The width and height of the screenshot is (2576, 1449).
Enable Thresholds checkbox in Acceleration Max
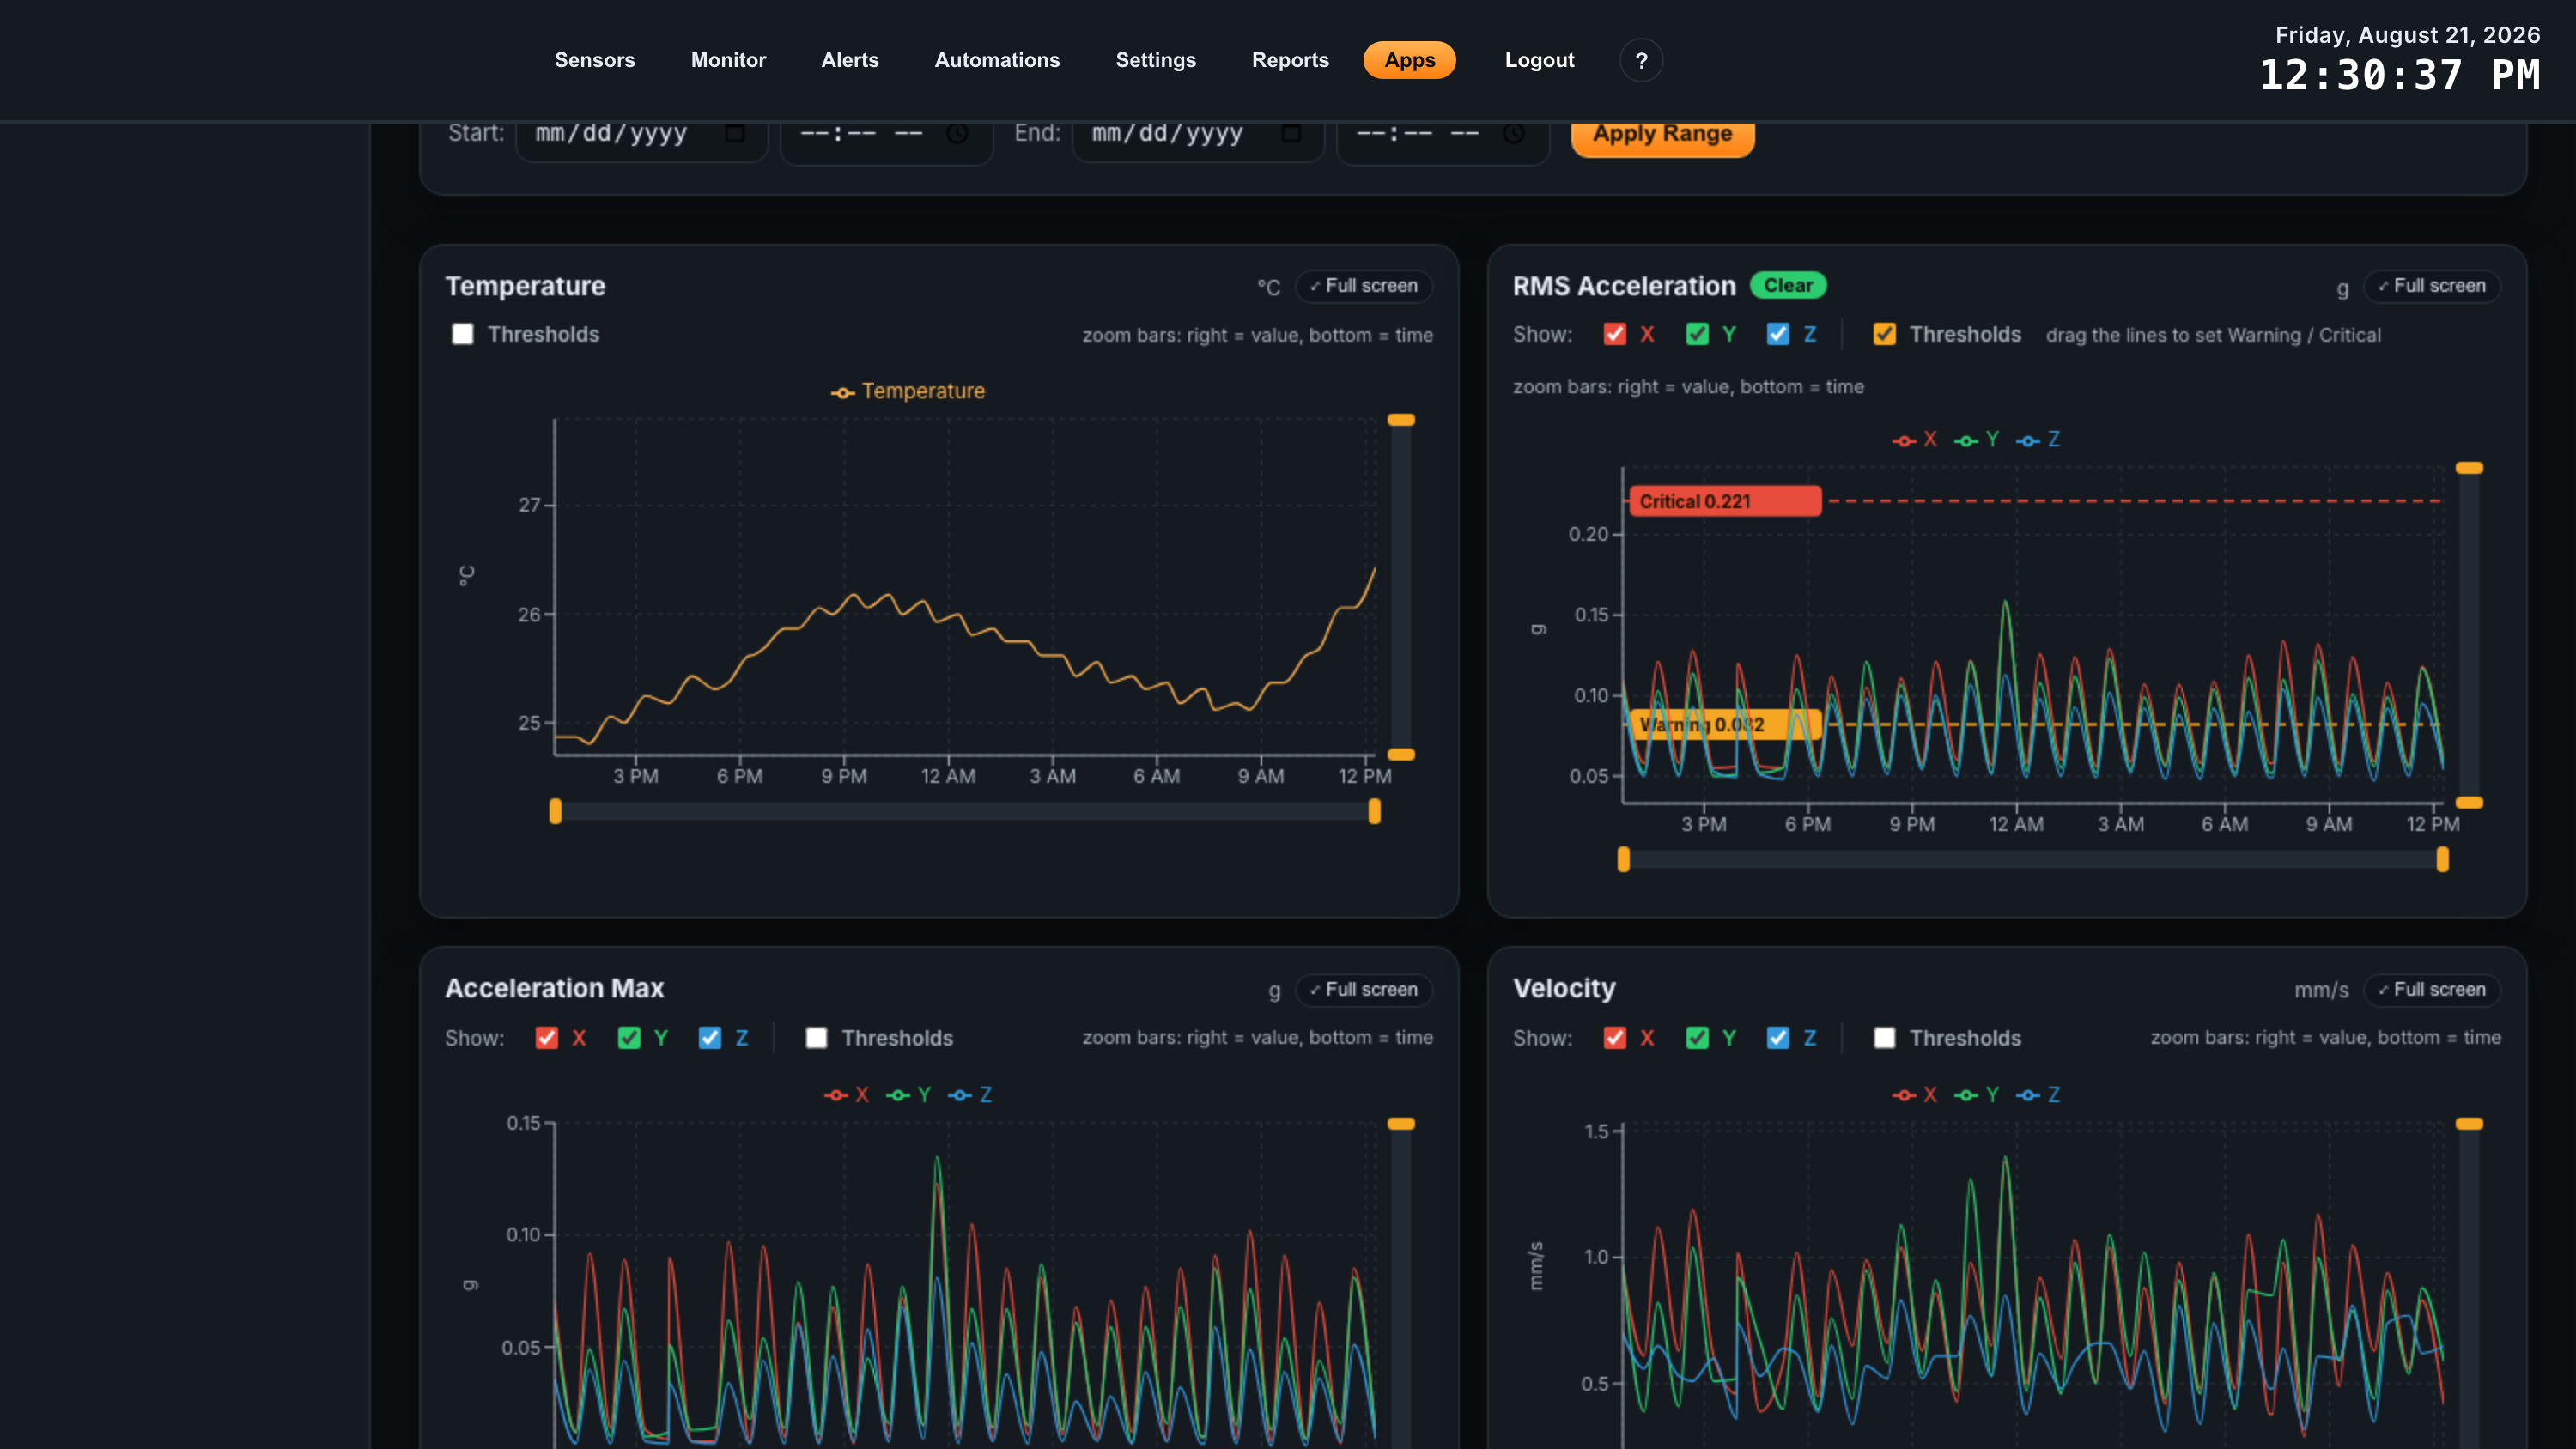(816, 1038)
